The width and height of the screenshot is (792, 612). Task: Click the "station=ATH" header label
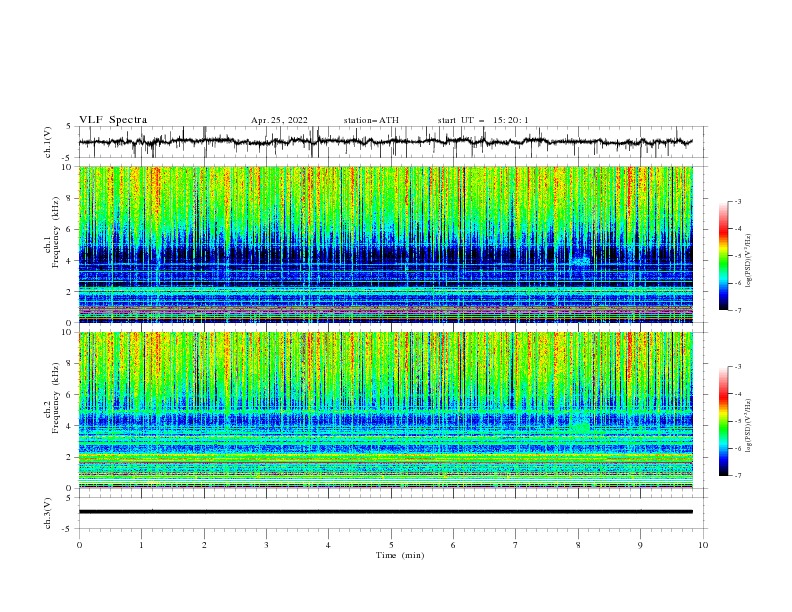[371, 120]
